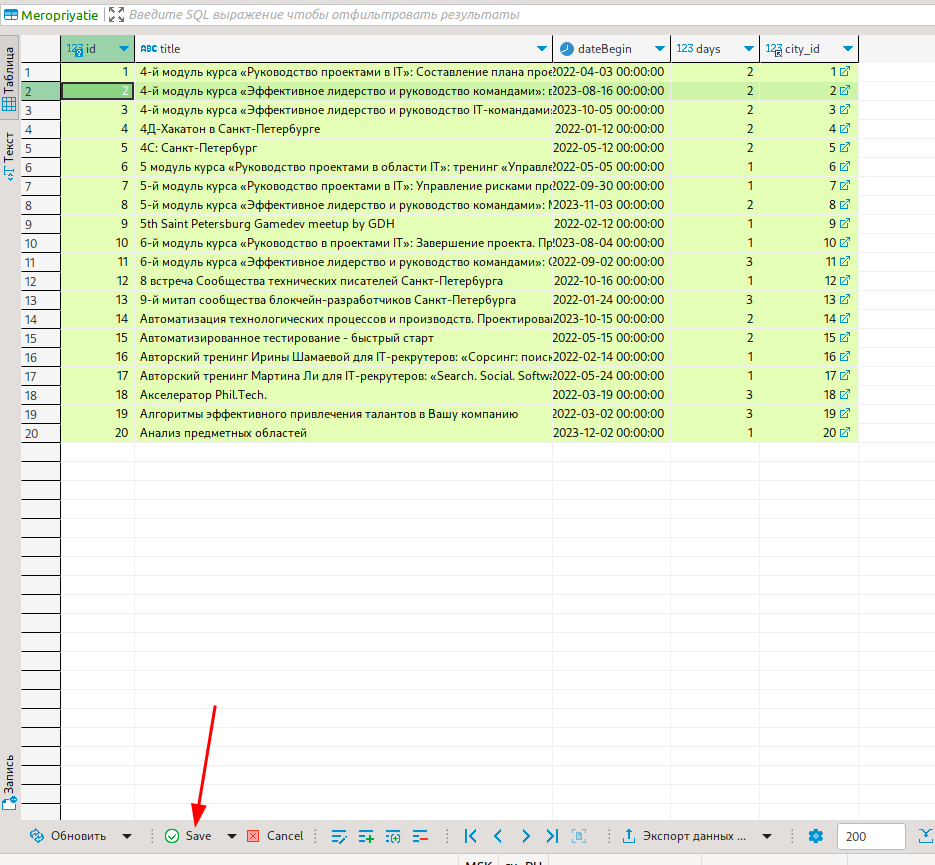
Task: Go to the previous row
Action: tap(498, 836)
